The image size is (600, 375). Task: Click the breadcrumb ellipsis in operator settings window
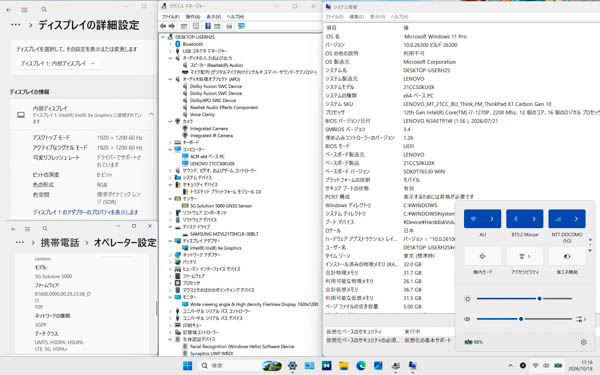tap(20, 243)
